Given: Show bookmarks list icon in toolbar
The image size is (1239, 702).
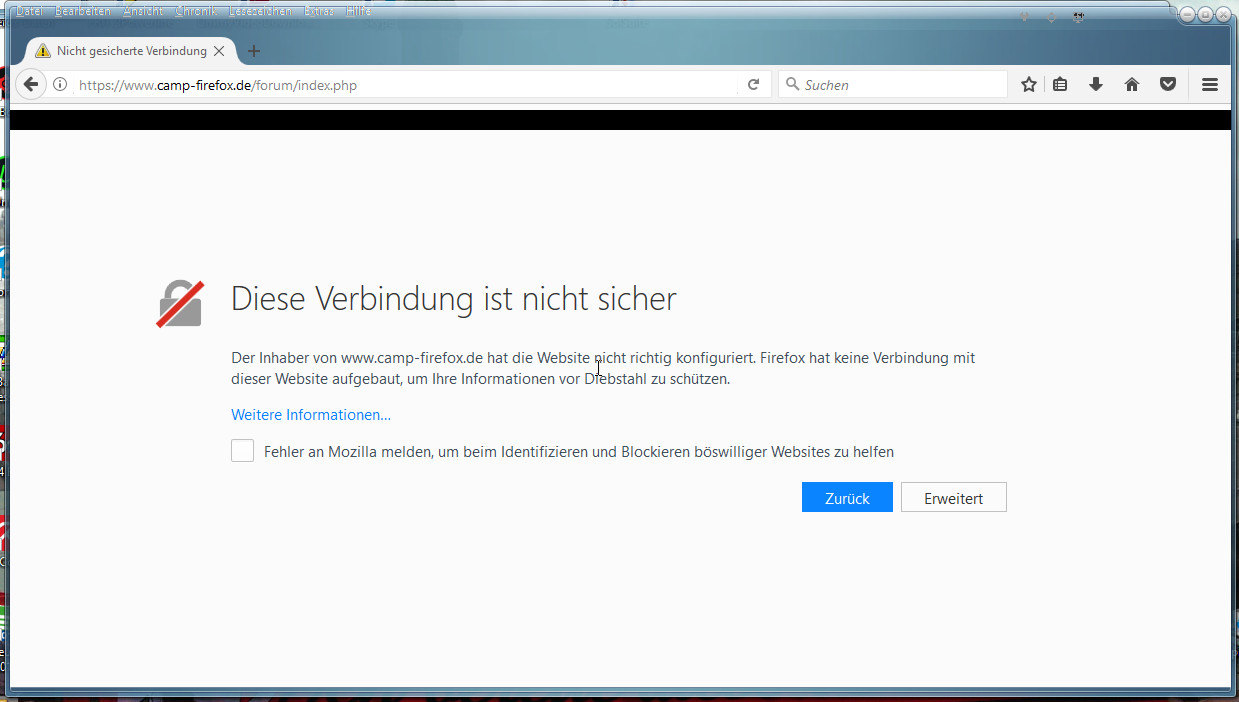Looking at the screenshot, I should (x=1060, y=85).
